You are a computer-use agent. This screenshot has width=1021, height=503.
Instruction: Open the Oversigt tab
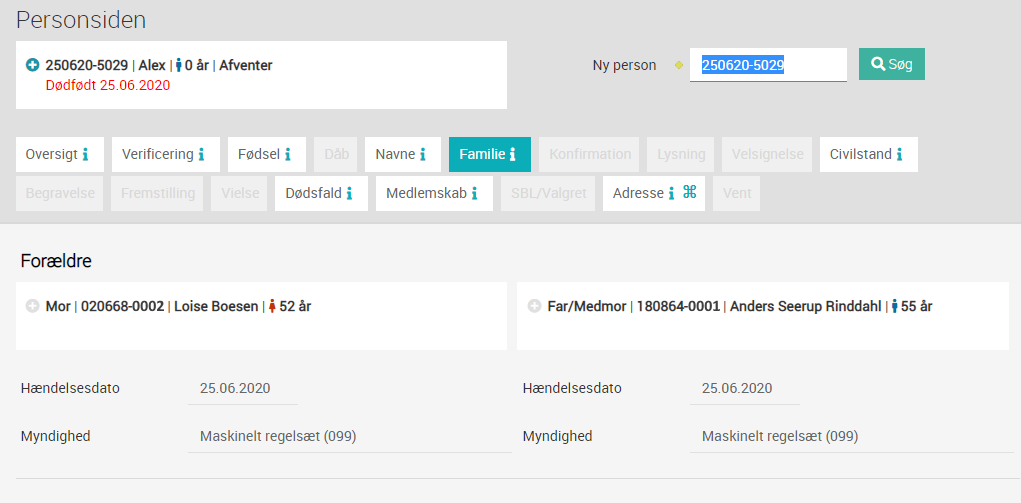pyautogui.click(x=59, y=154)
